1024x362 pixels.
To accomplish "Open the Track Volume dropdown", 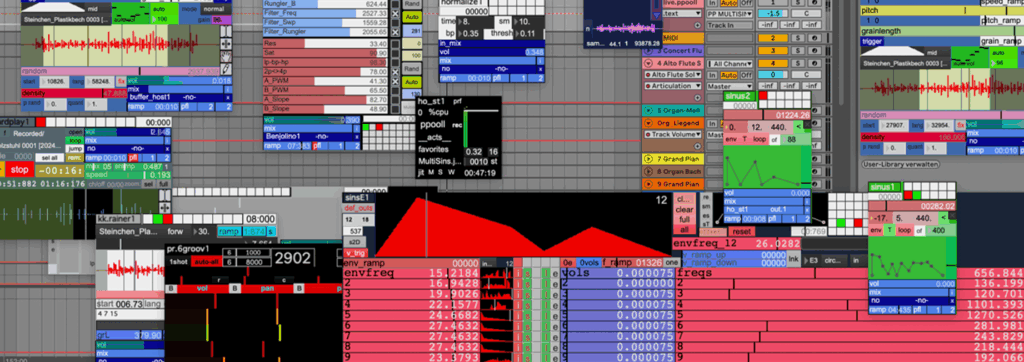I will [673, 134].
